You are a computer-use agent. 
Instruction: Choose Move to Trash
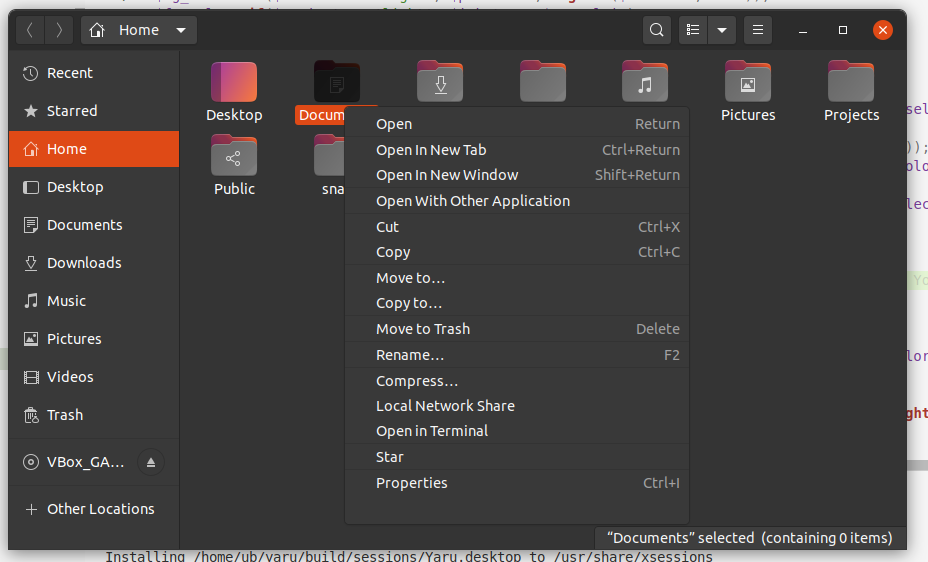click(x=517, y=329)
